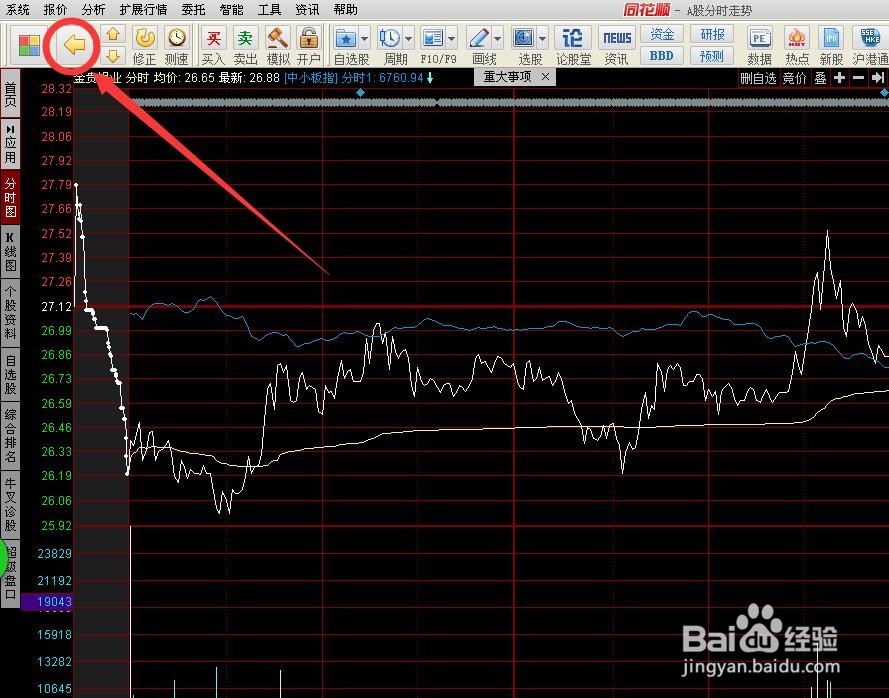Open the 综合排名 side tab
The image size is (889, 698).
[10, 435]
